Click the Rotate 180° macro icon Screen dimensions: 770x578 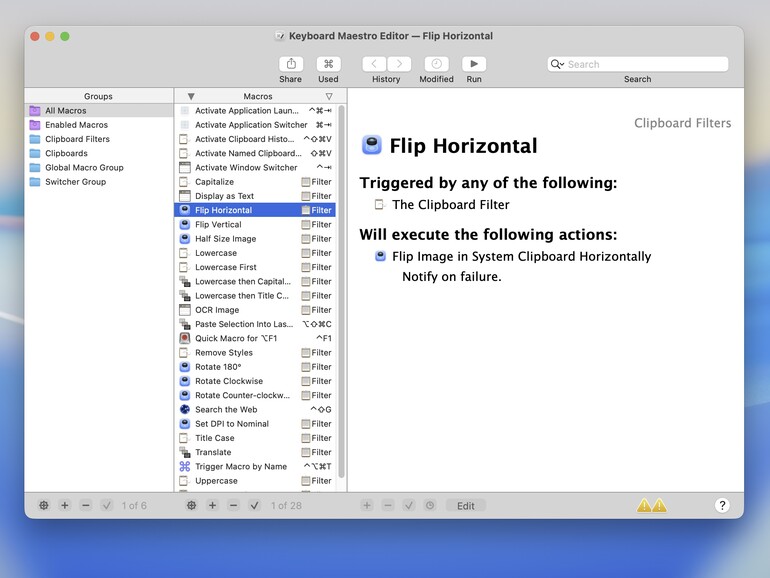click(x=185, y=367)
